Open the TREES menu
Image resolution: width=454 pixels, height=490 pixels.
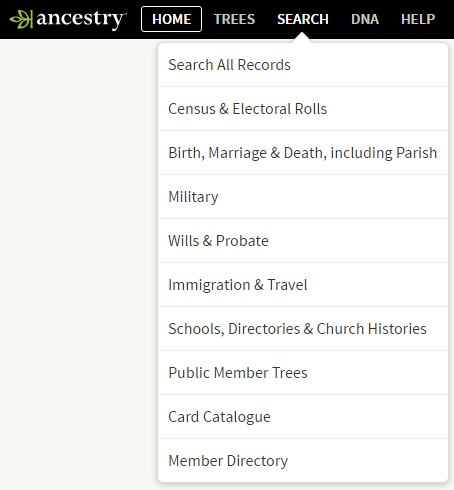click(x=234, y=19)
